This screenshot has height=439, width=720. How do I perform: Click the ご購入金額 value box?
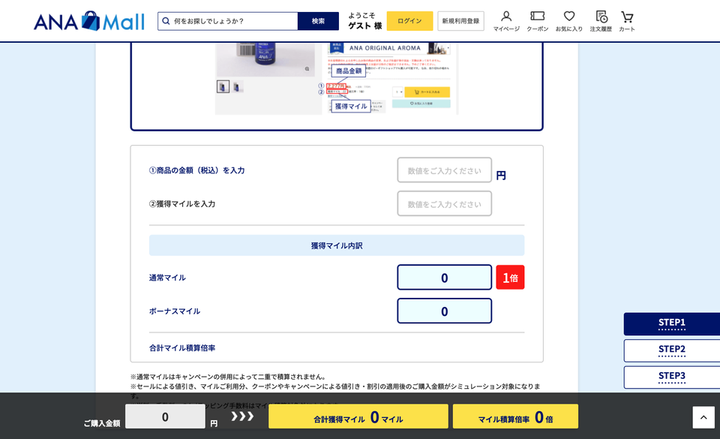click(x=165, y=417)
